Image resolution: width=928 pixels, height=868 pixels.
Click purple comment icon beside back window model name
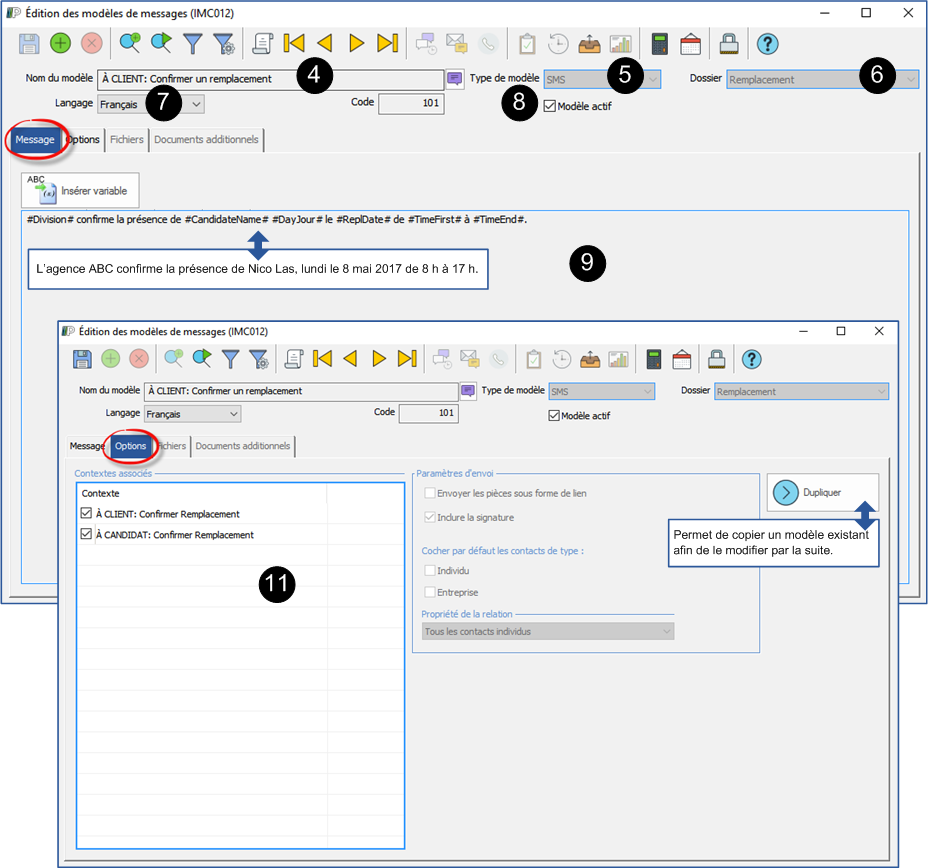click(455, 79)
